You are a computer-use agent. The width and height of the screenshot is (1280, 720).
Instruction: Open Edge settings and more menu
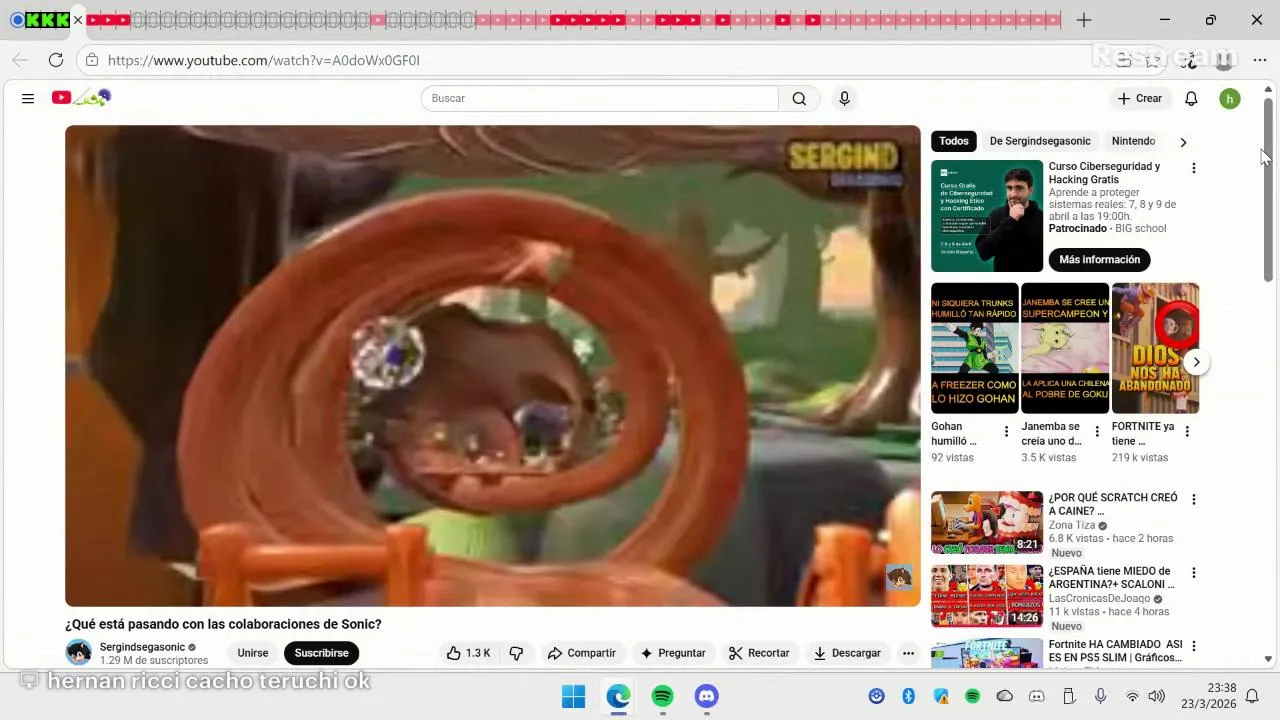click(x=1259, y=60)
